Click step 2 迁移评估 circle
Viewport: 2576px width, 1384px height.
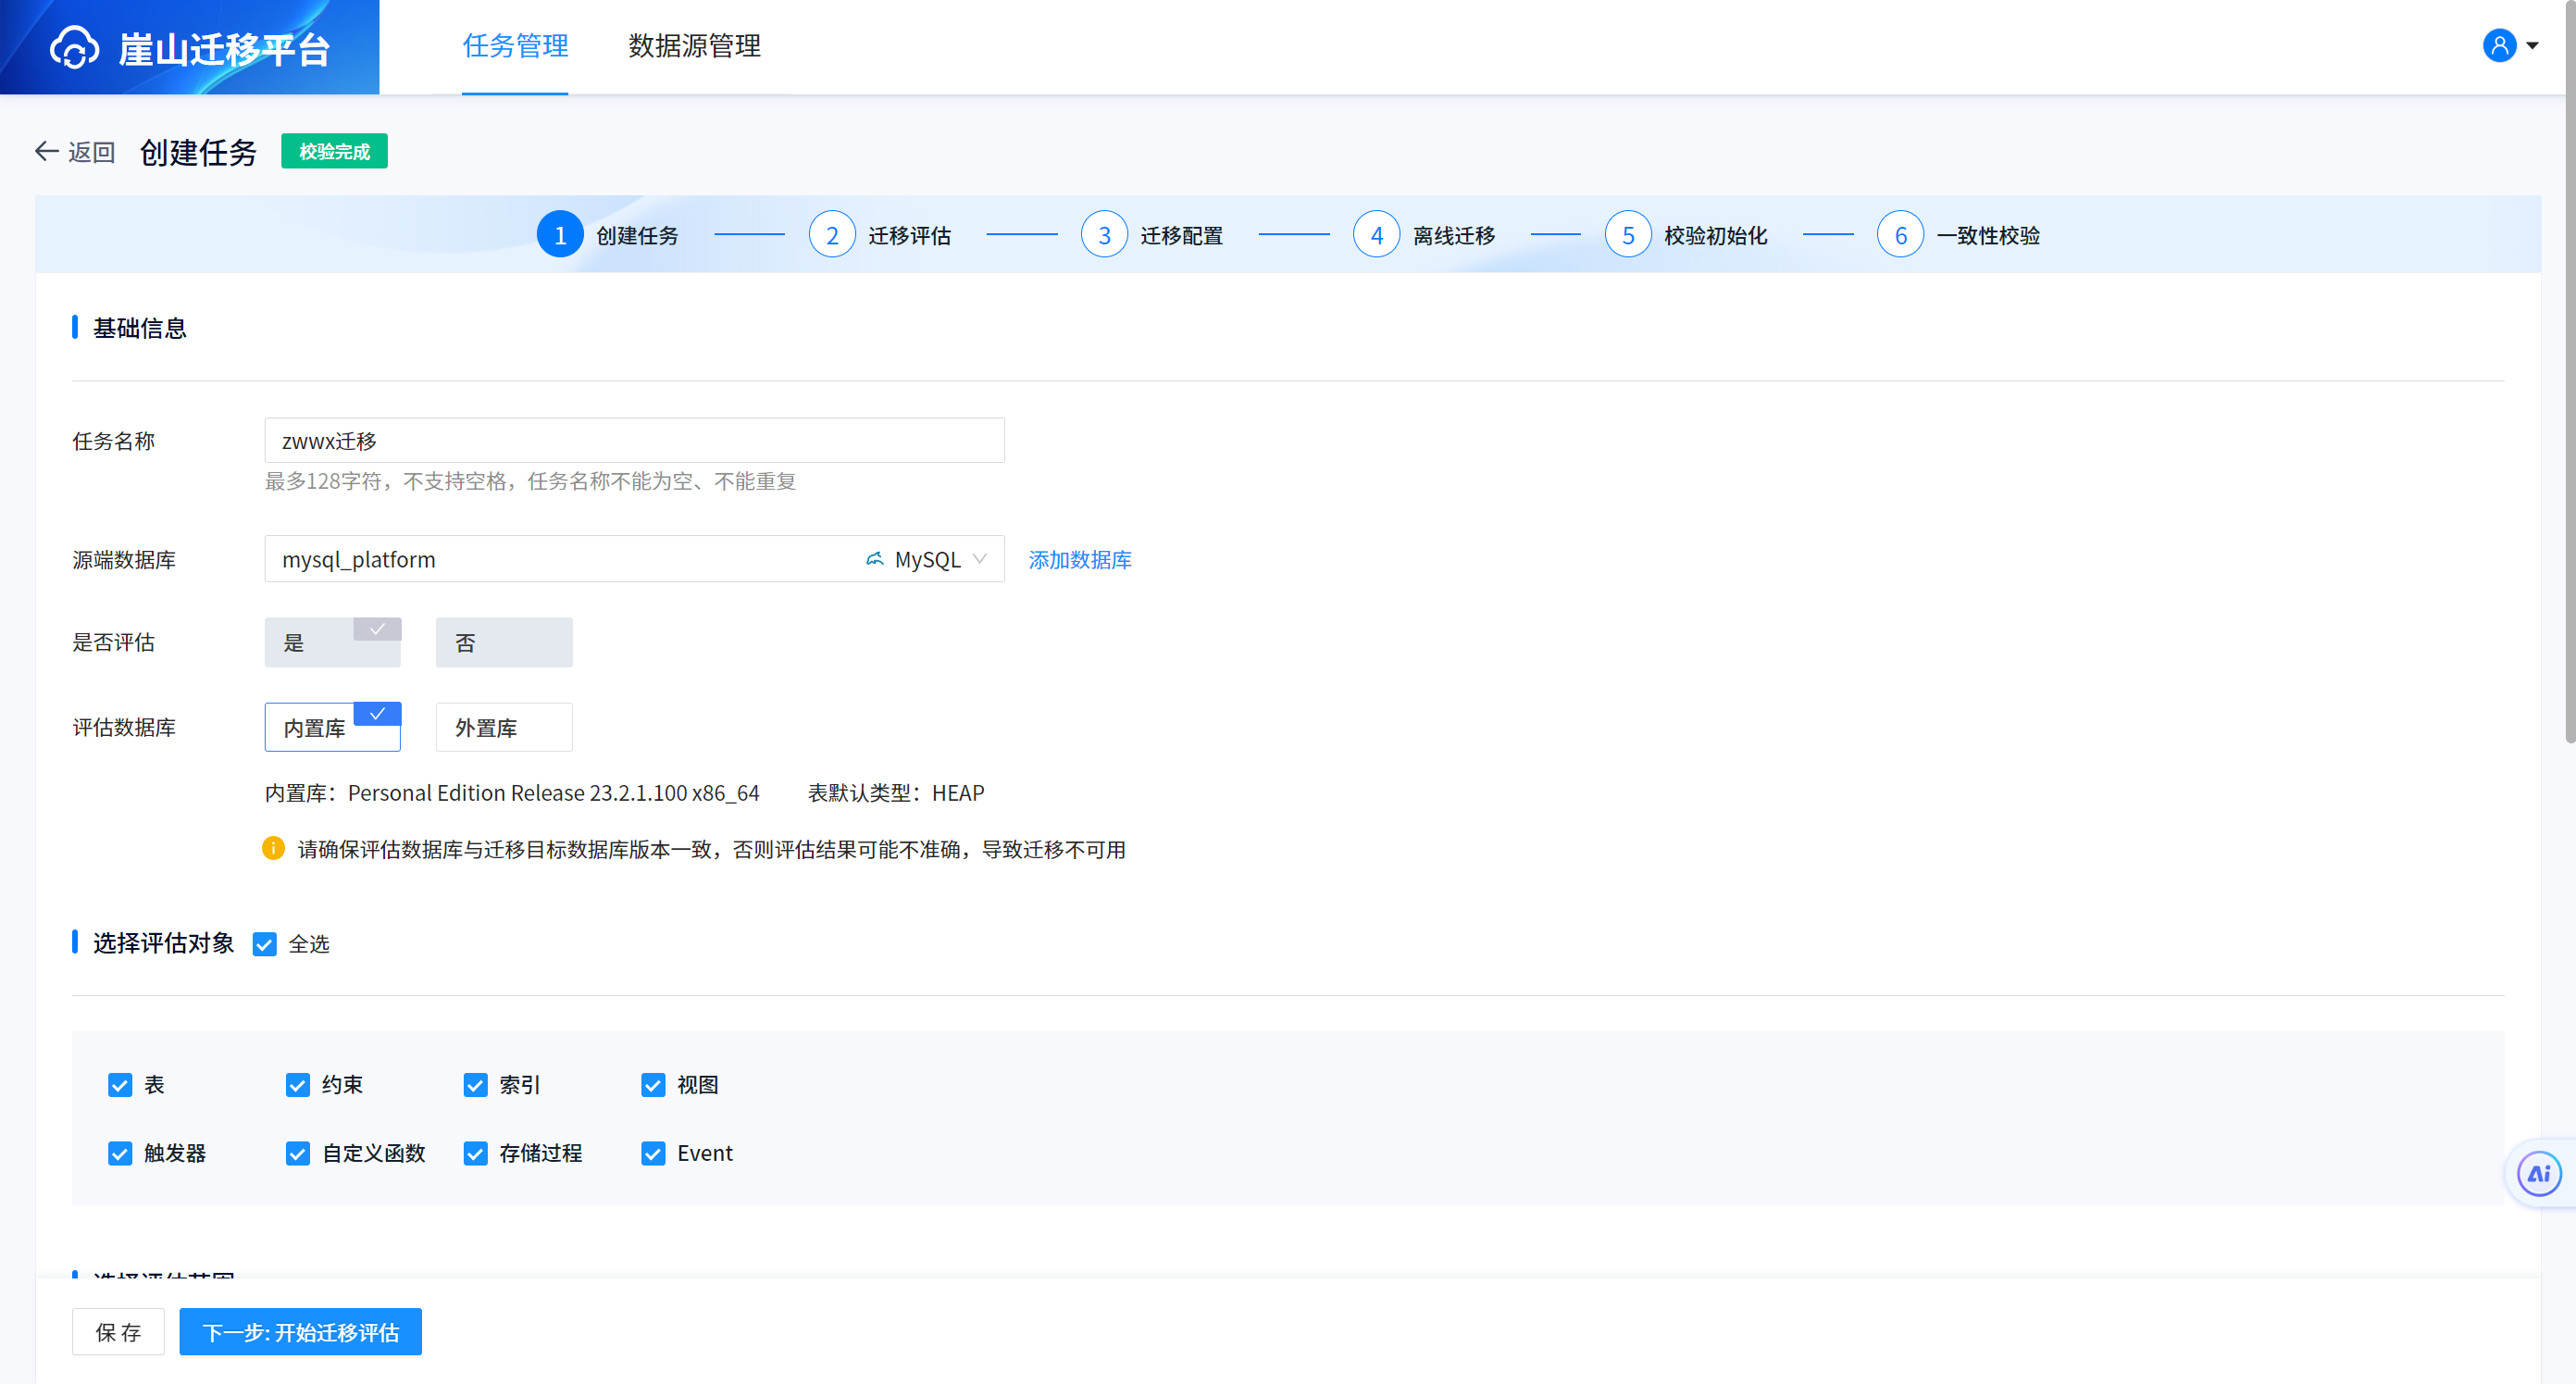831,235
